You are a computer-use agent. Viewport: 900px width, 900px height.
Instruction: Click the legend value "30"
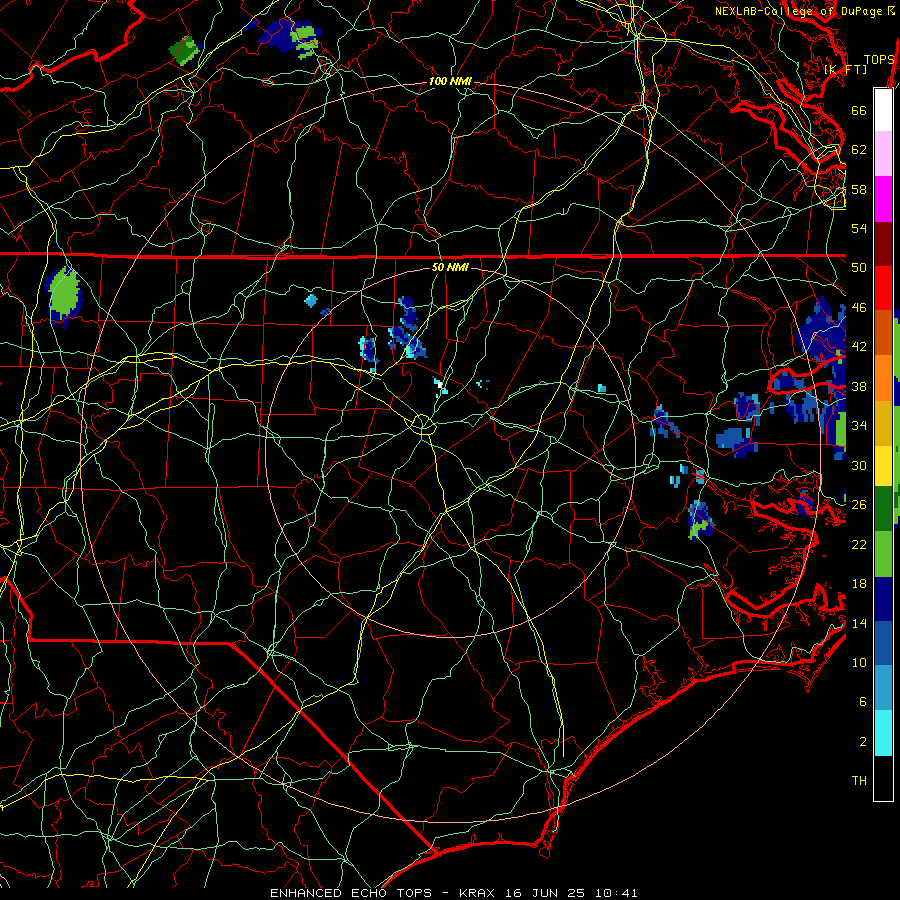coord(859,465)
